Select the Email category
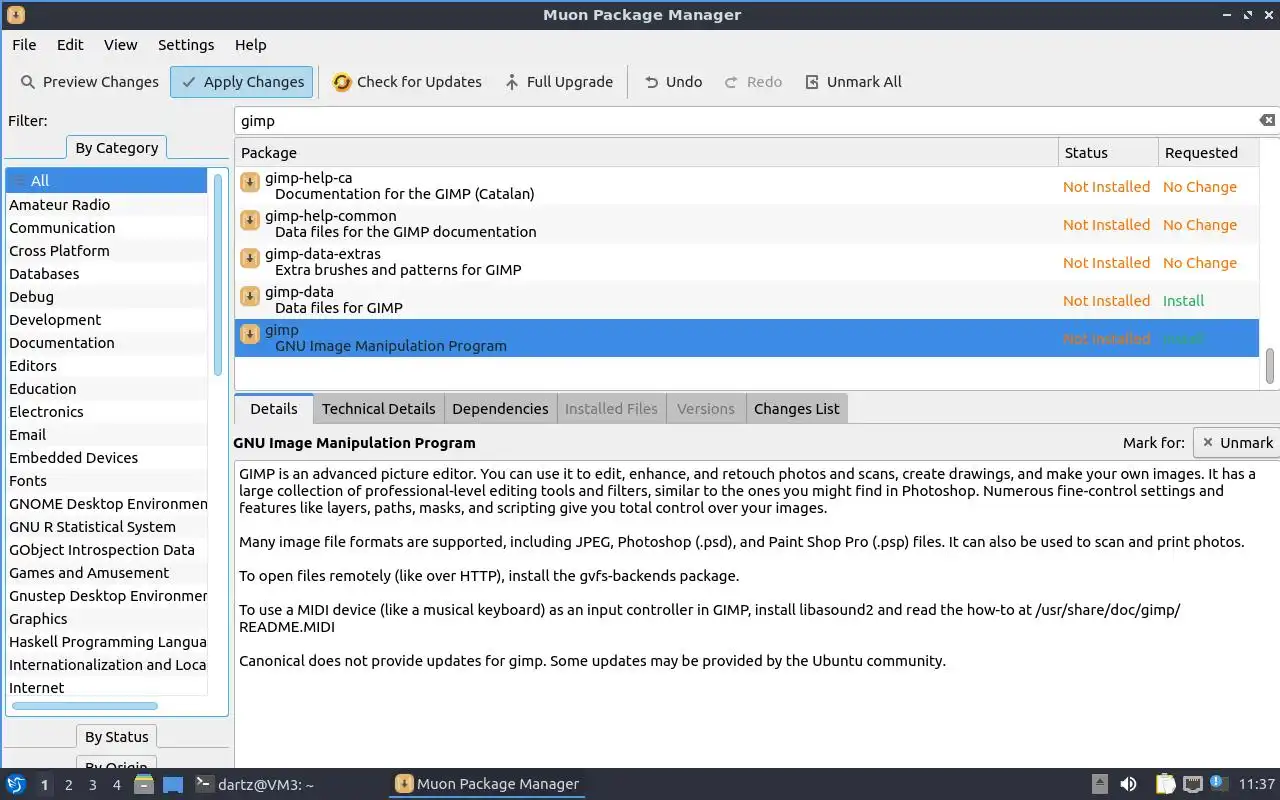The image size is (1280, 800). click(x=106, y=435)
